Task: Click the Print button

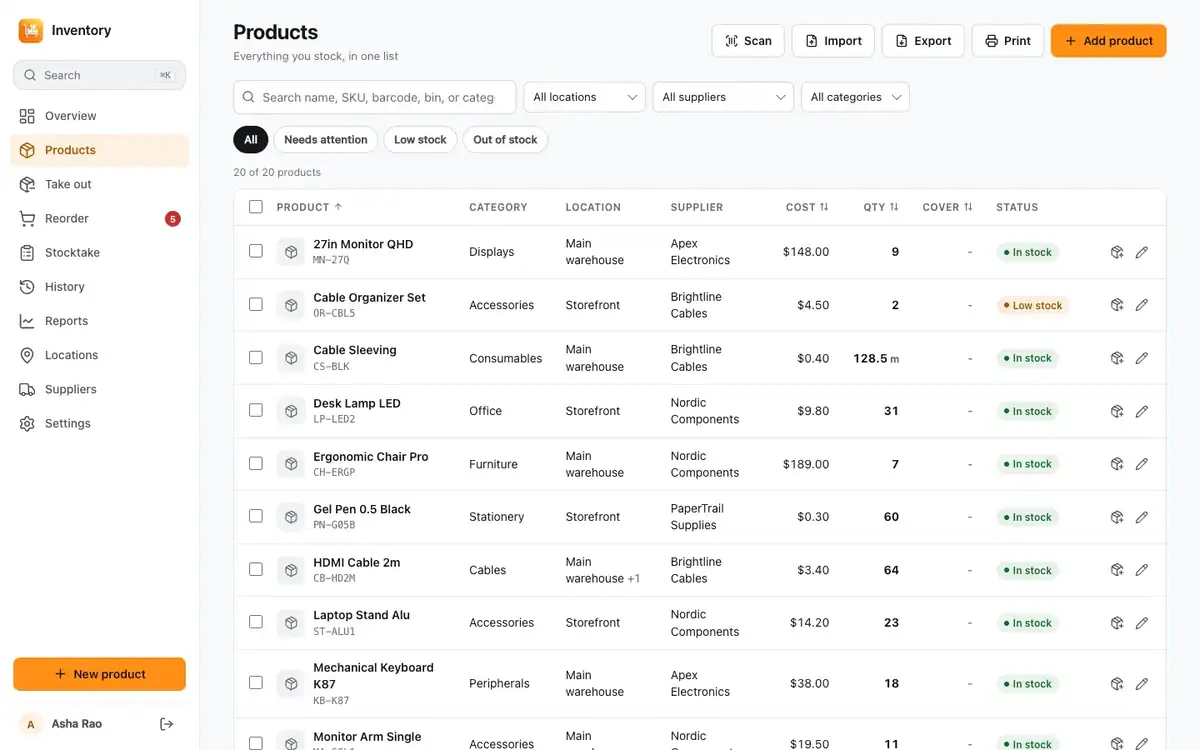Action: click(x=1007, y=41)
